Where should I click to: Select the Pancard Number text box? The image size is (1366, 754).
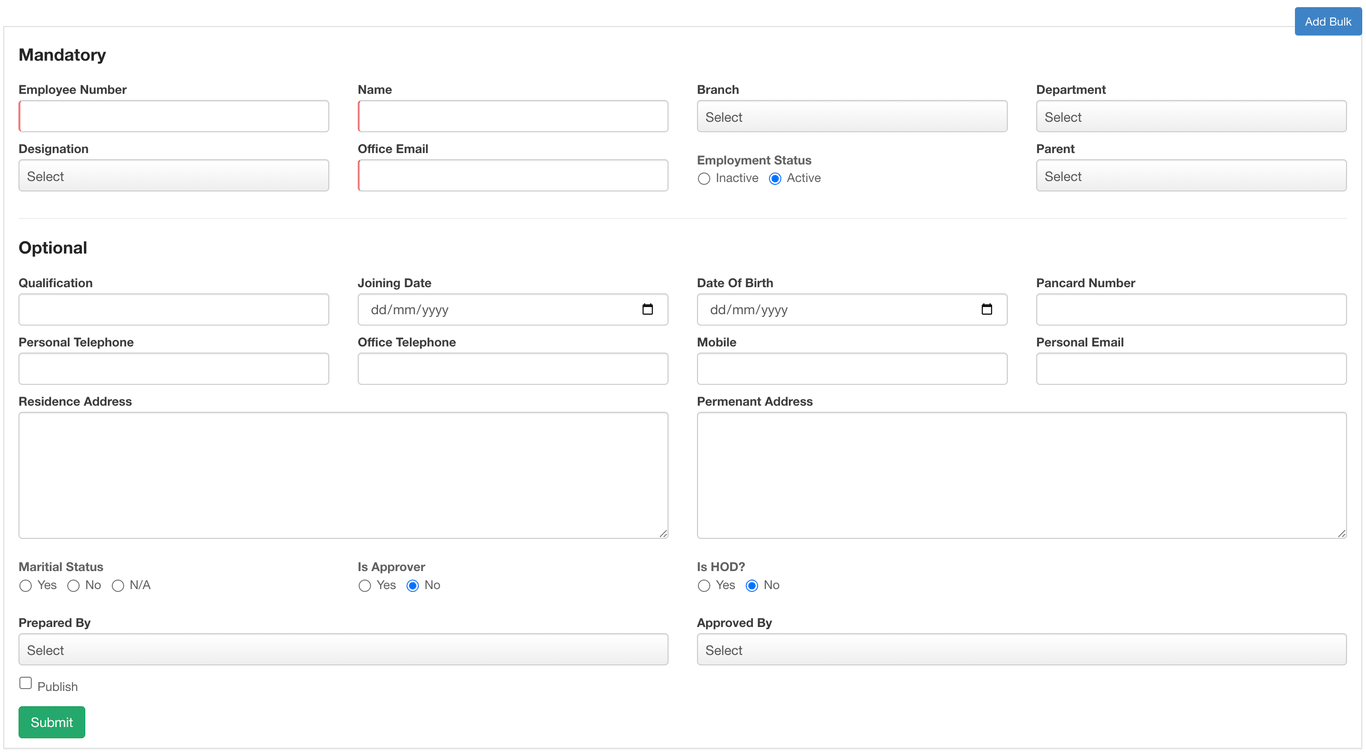pyautogui.click(x=1191, y=309)
